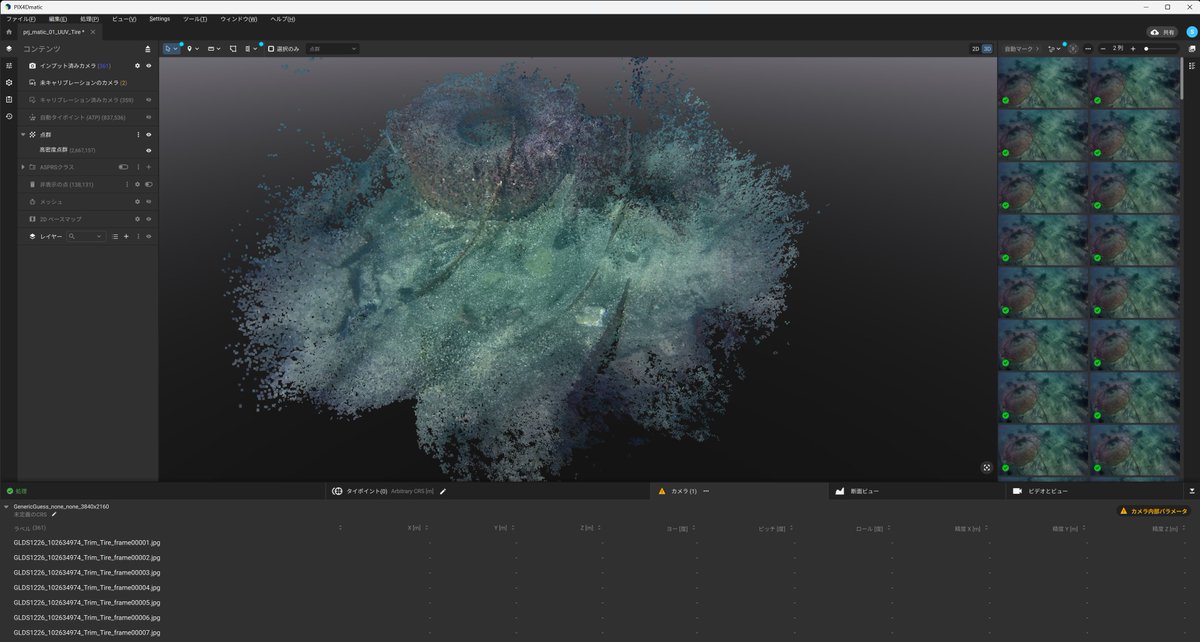This screenshot has height=642, width=1200.
Task: Open settings gear for インプット済みカメラ
Action: tap(138, 66)
